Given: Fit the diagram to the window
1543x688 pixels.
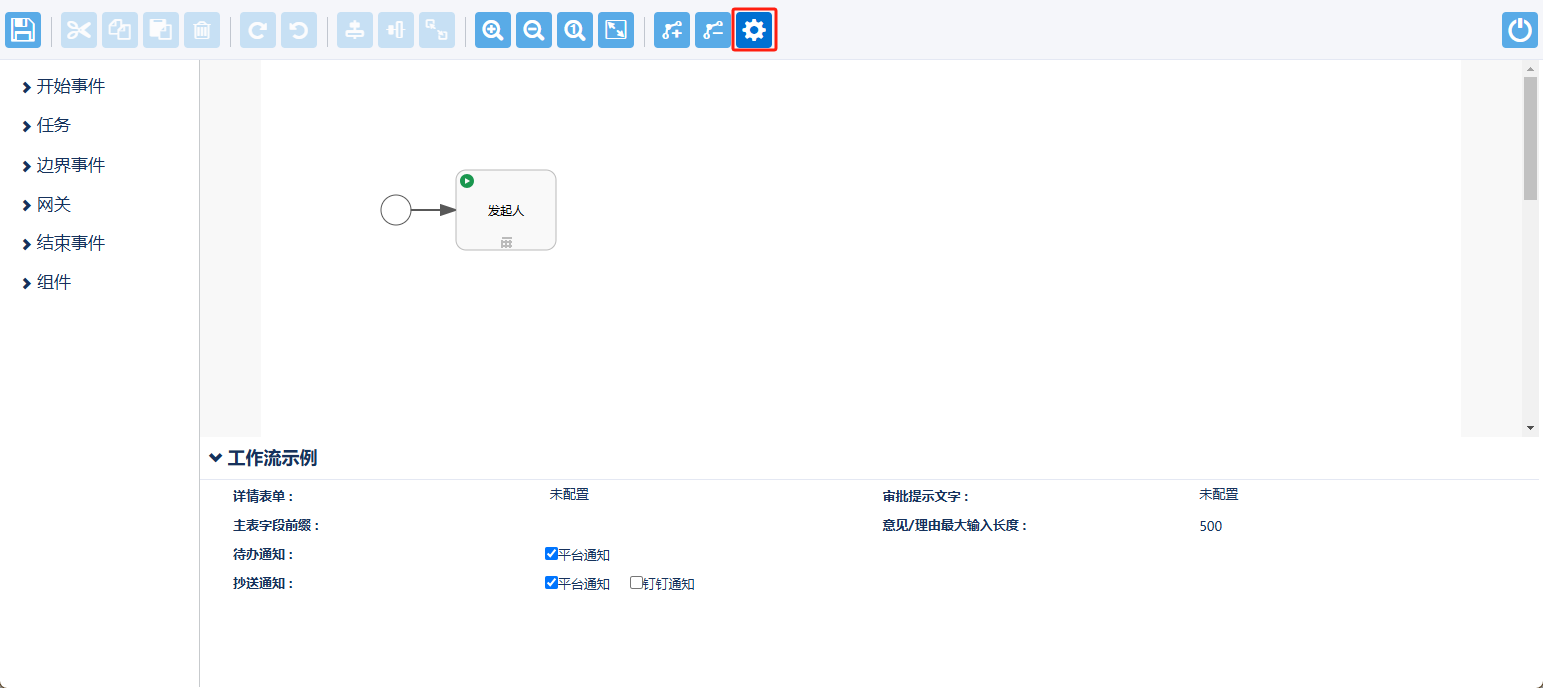Looking at the screenshot, I should (x=616, y=31).
